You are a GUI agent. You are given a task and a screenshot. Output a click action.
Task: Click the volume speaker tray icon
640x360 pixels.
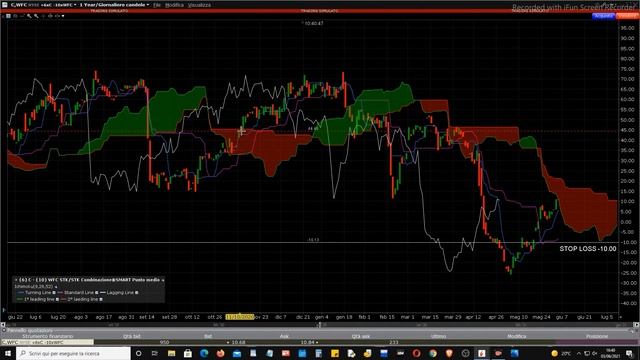coord(595,353)
